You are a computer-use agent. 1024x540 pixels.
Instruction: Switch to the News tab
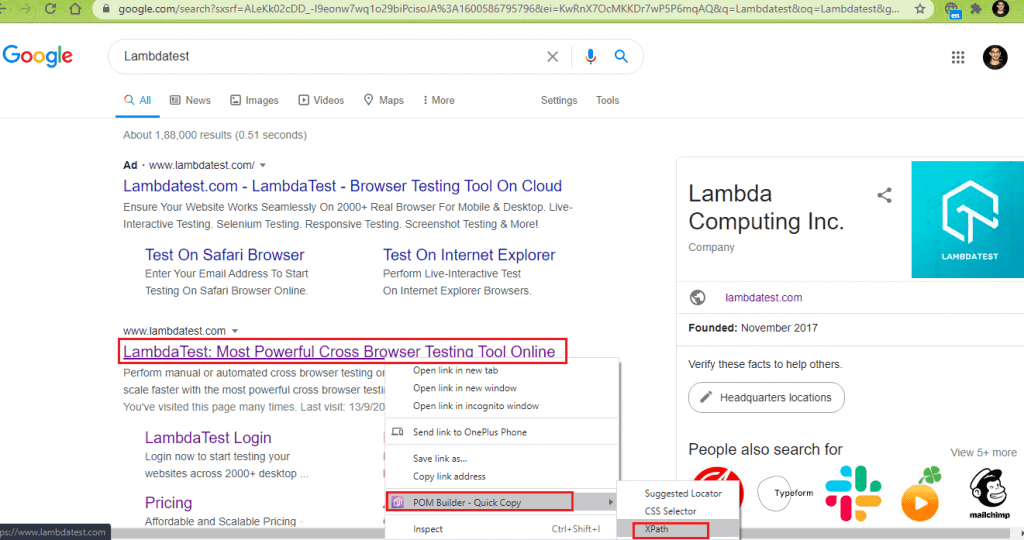coord(190,101)
